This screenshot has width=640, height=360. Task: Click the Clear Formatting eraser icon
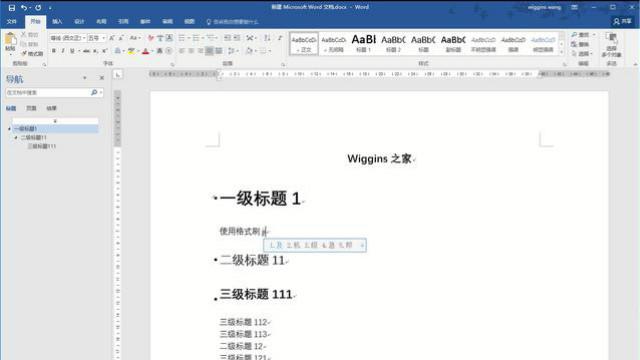tap(151, 38)
